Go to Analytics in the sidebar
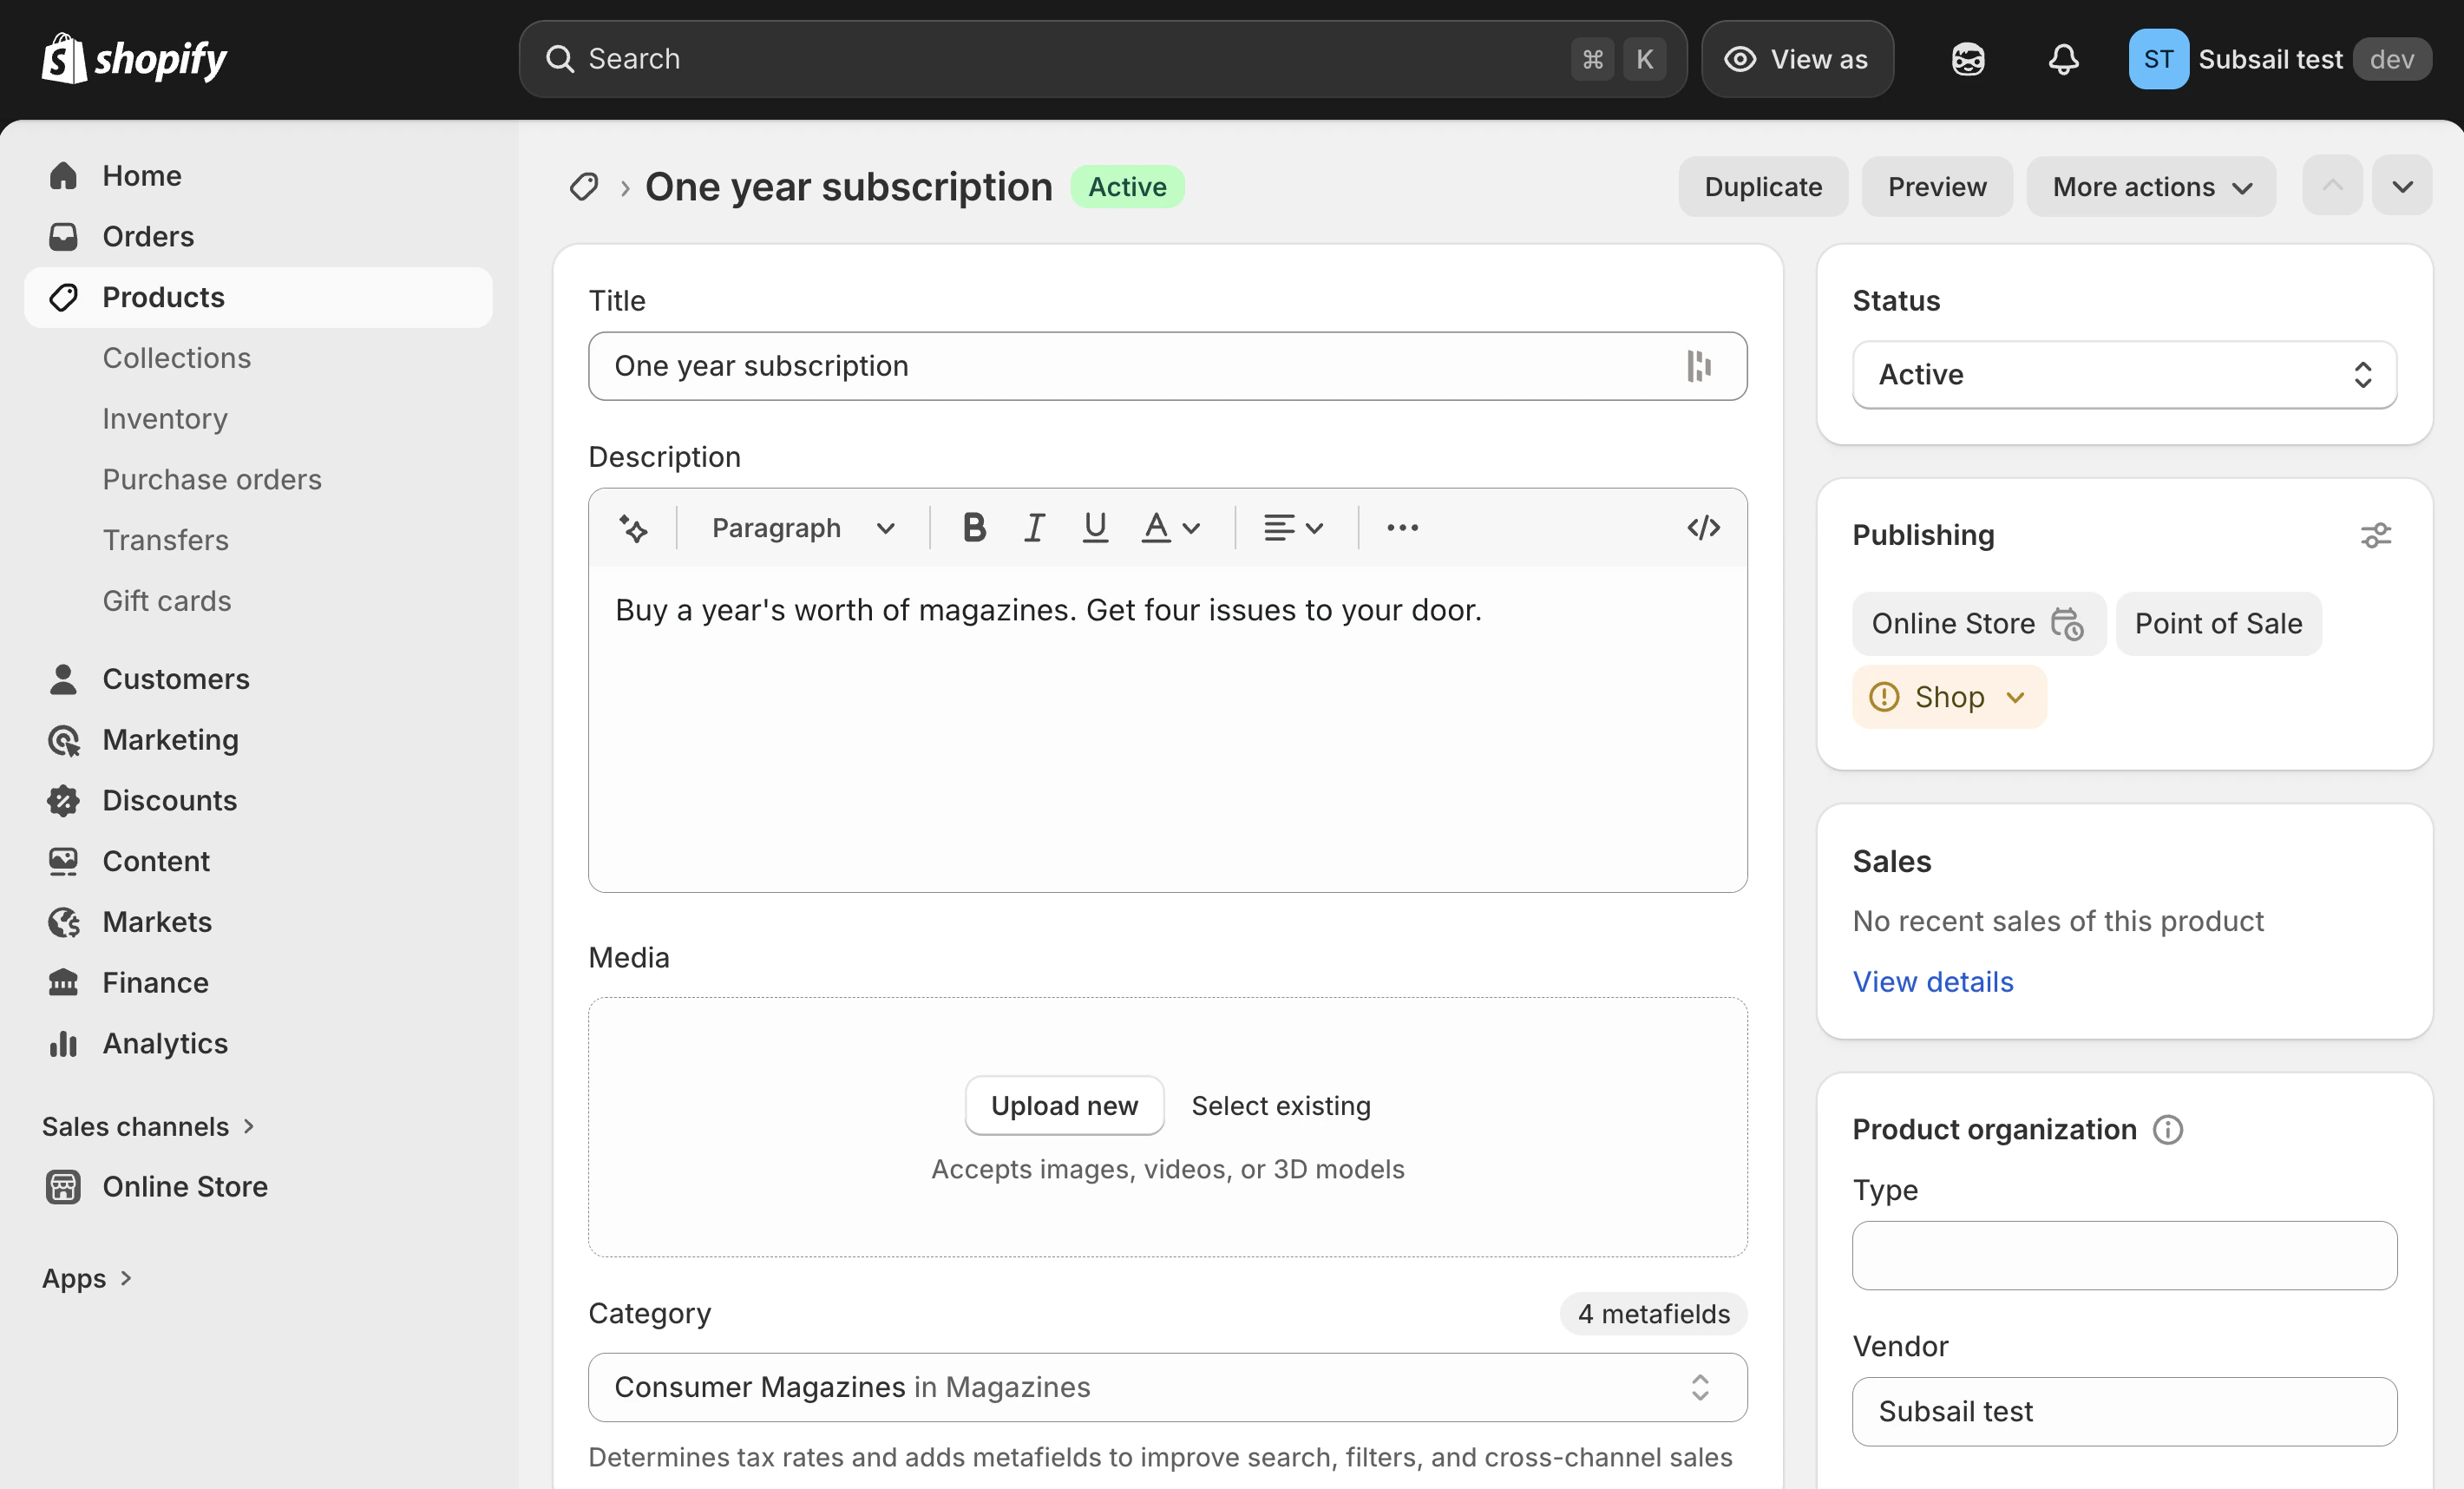The image size is (2464, 1489). 165,1043
